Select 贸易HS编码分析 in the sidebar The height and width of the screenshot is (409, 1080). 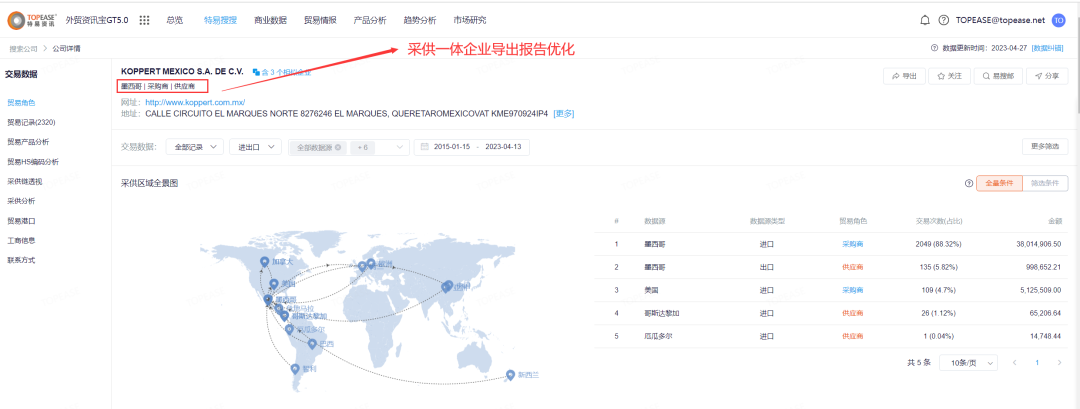[x=32, y=162]
